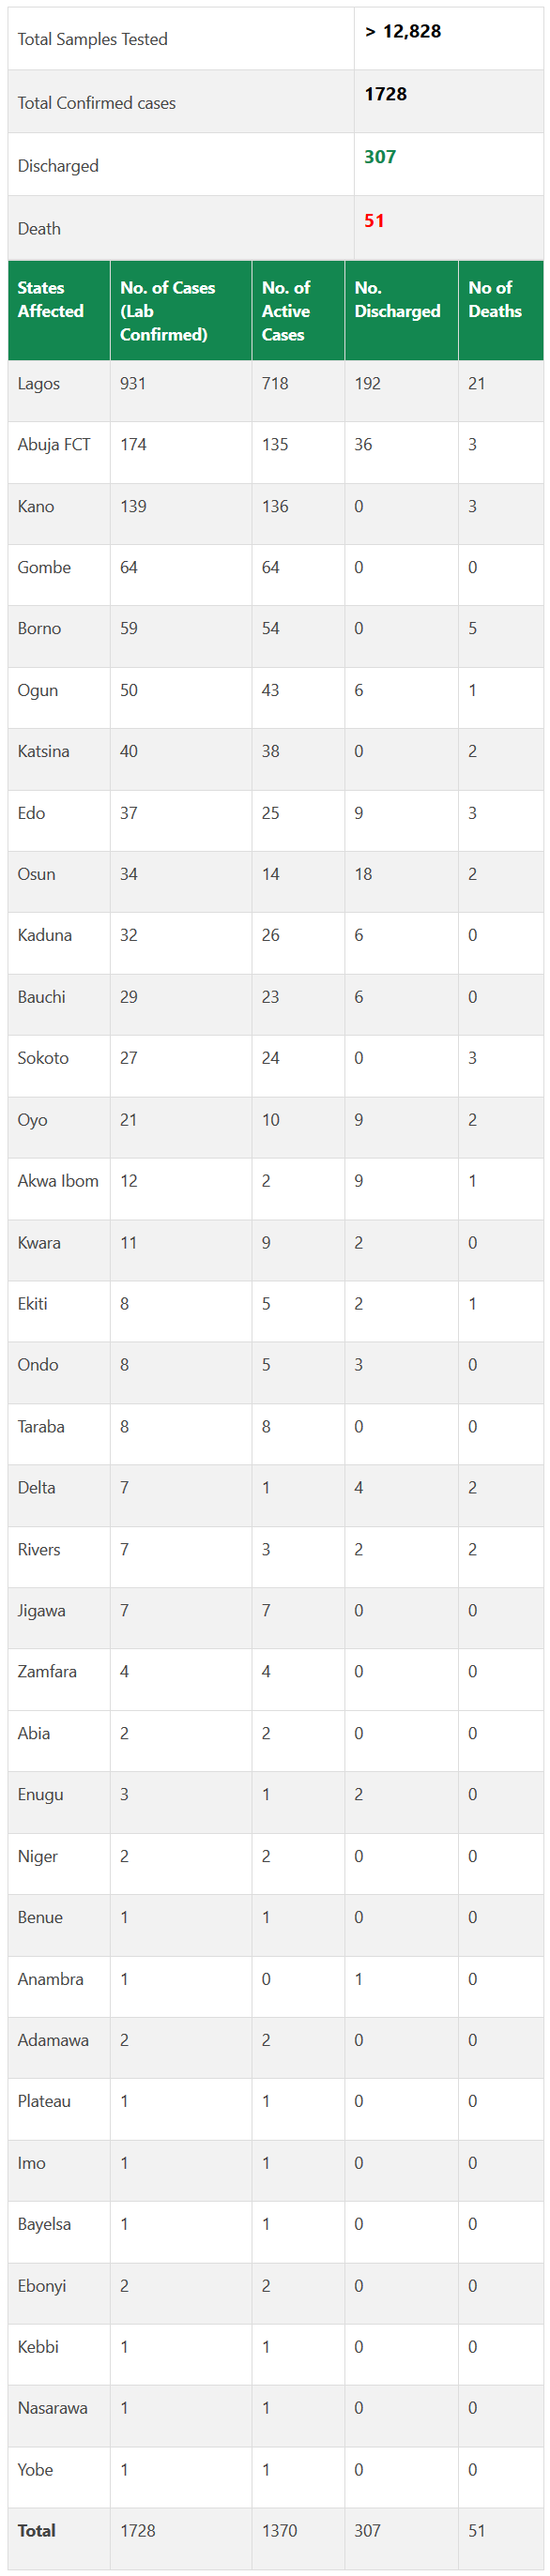
Task: Click the bold Total row label
Action: coord(37,2530)
